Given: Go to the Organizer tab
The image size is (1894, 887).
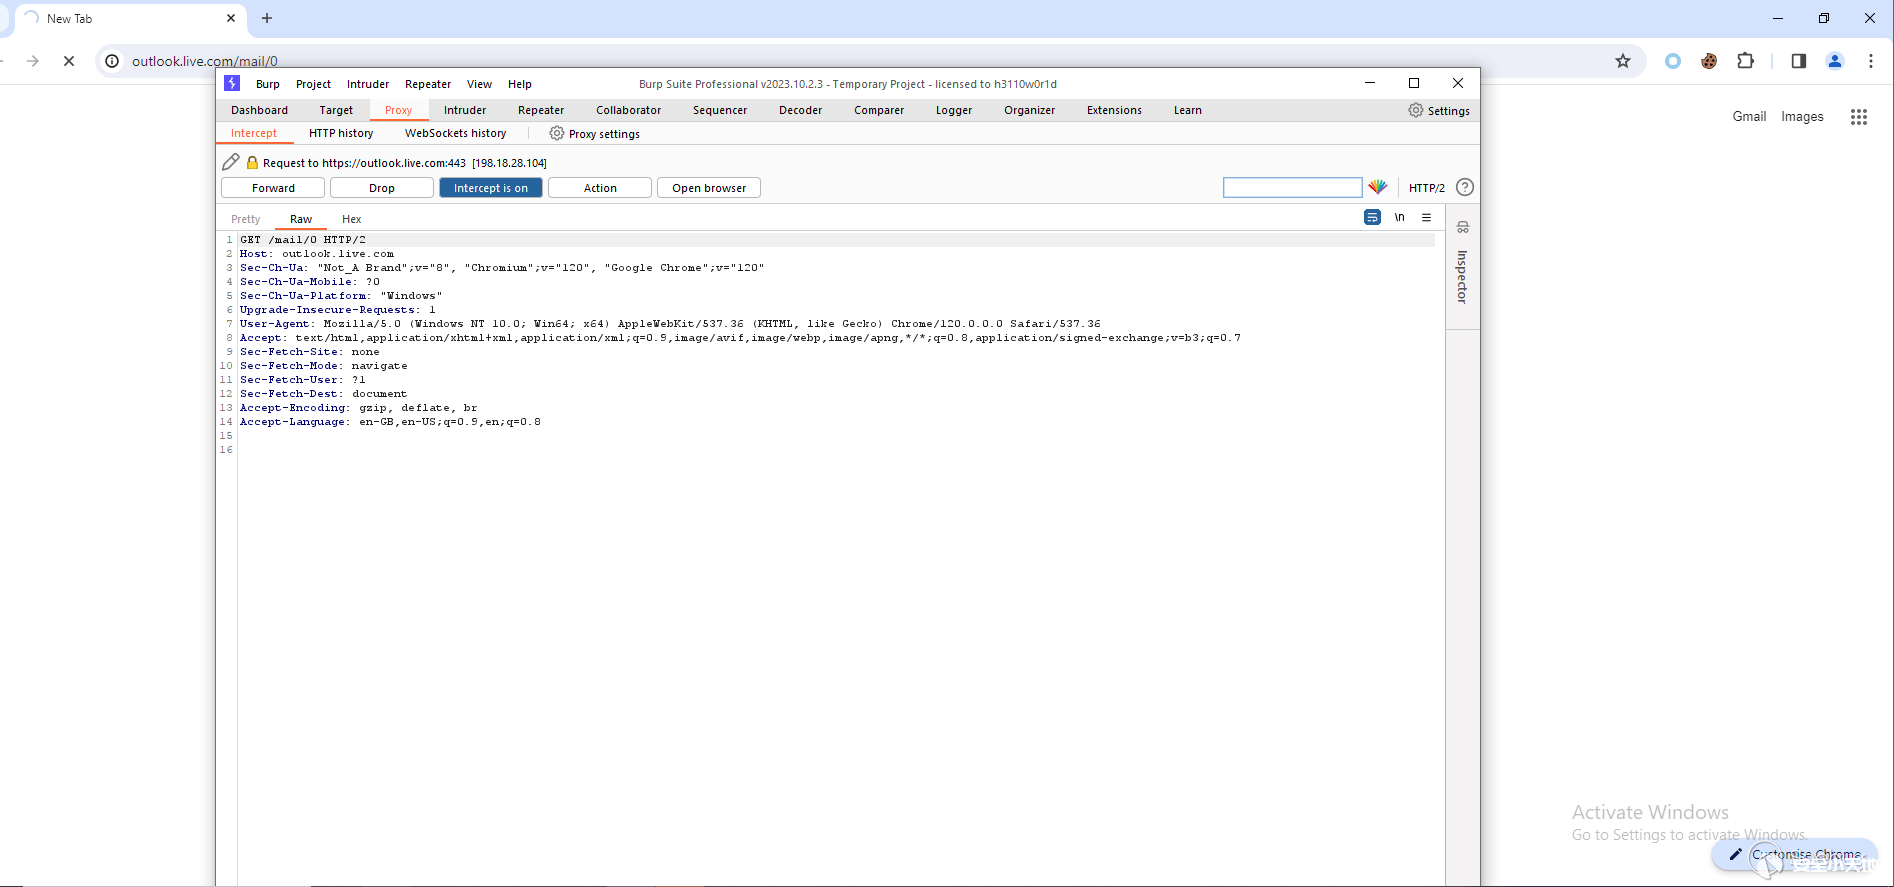Looking at the screenshot, I should (1030, 110).
